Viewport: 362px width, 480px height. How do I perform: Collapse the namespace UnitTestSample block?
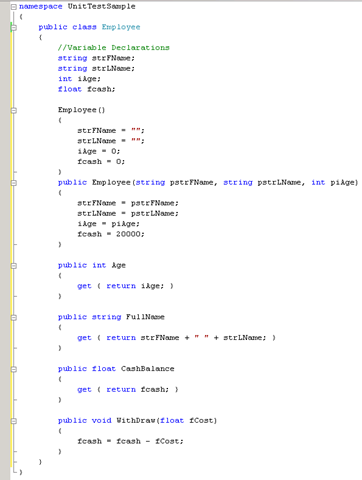[14, 7]
